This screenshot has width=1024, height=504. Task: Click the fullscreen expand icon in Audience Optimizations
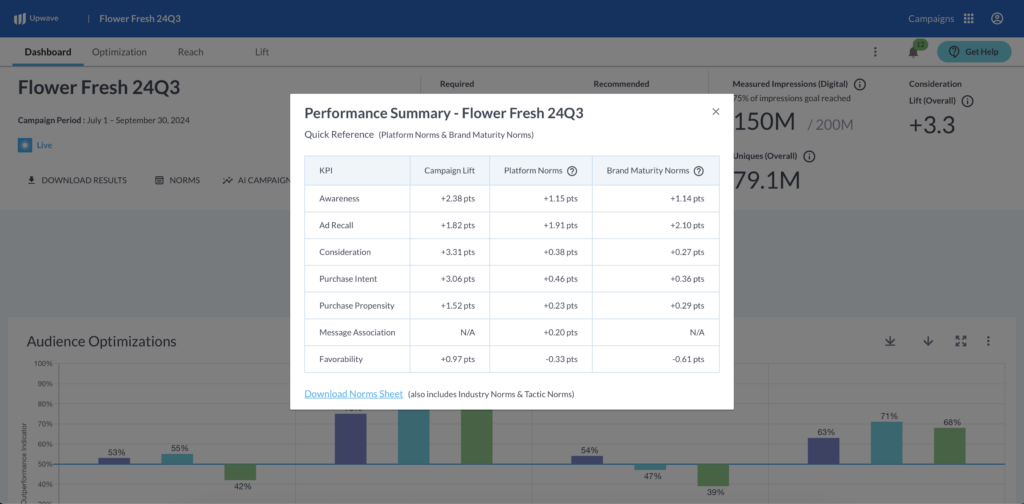coord(961,341)
